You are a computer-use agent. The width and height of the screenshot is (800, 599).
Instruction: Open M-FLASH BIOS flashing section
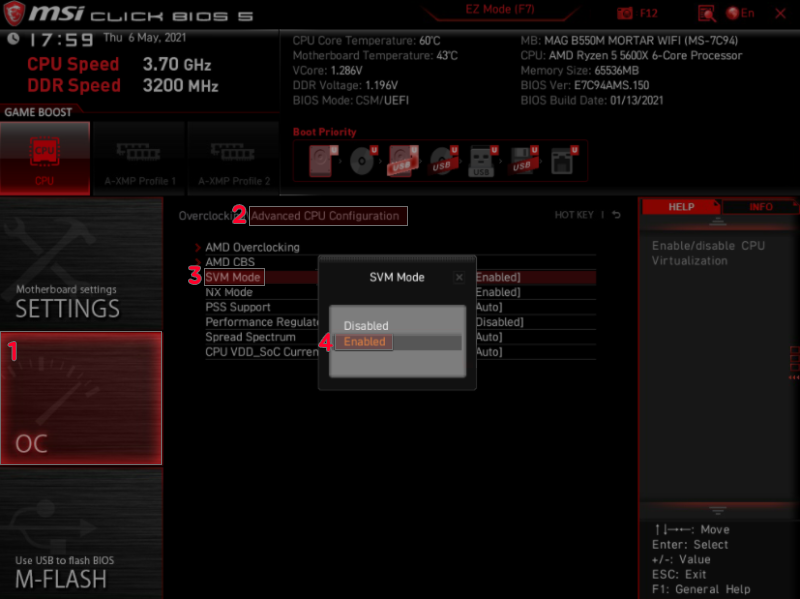click(x=81, y=533)
